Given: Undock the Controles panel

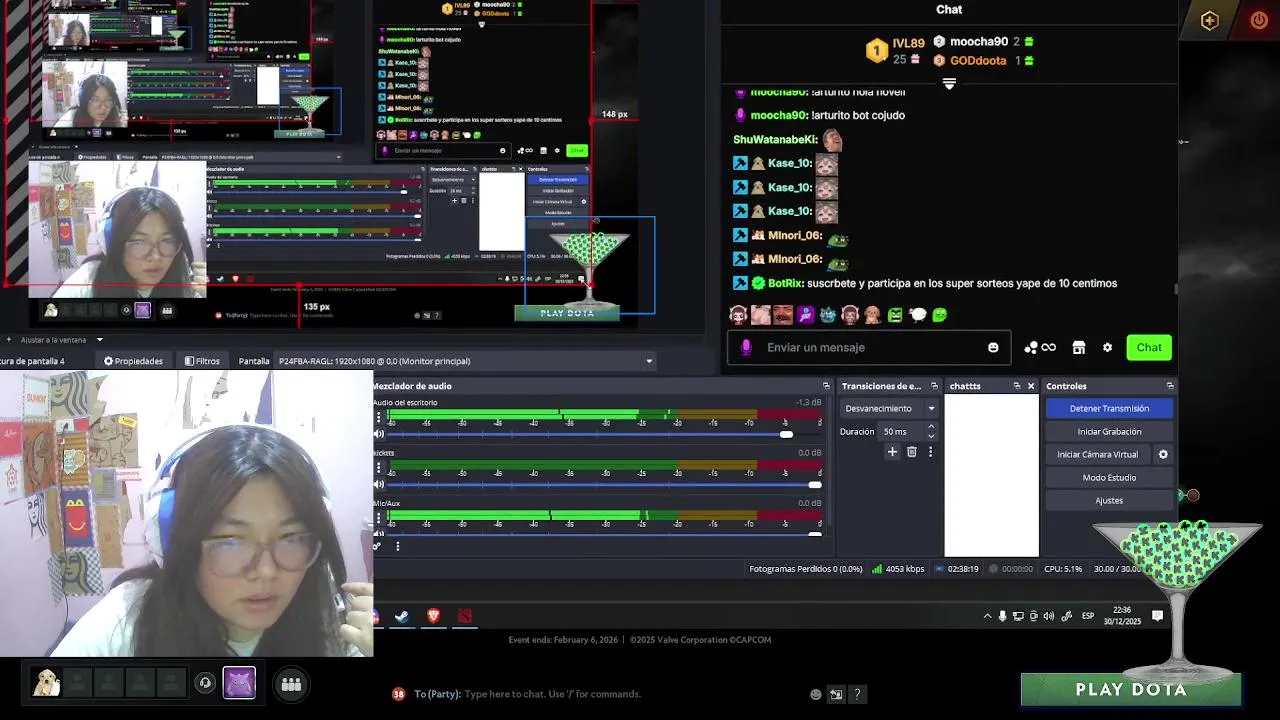Looking at the screenshot, I should click(x=1169, y=386).
